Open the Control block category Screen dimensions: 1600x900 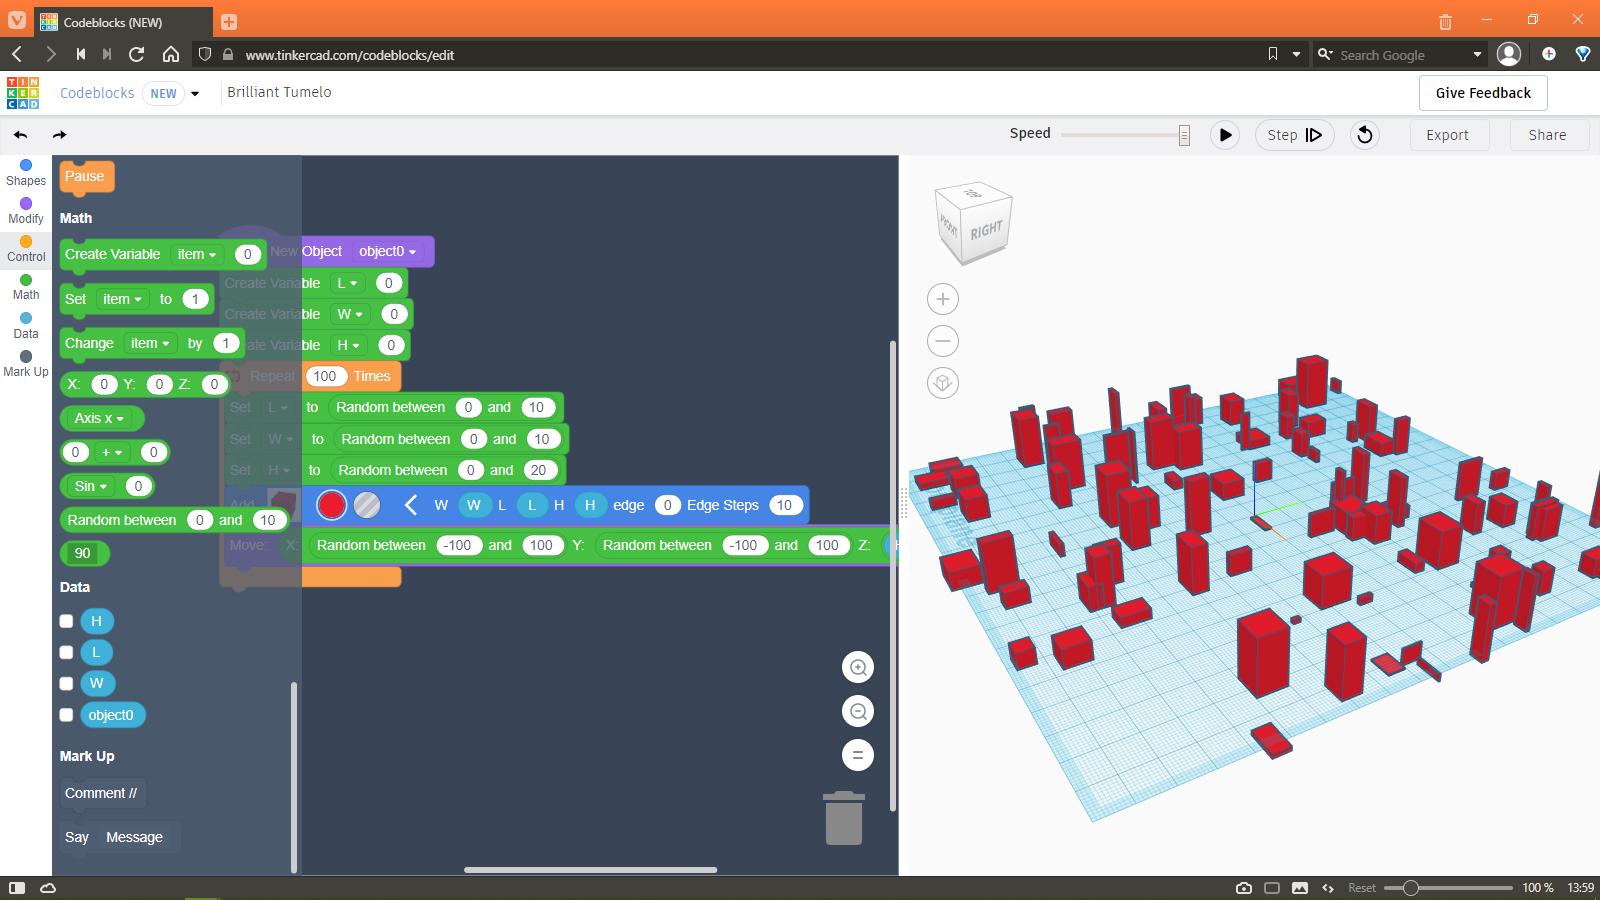click(x=26, y=249)
